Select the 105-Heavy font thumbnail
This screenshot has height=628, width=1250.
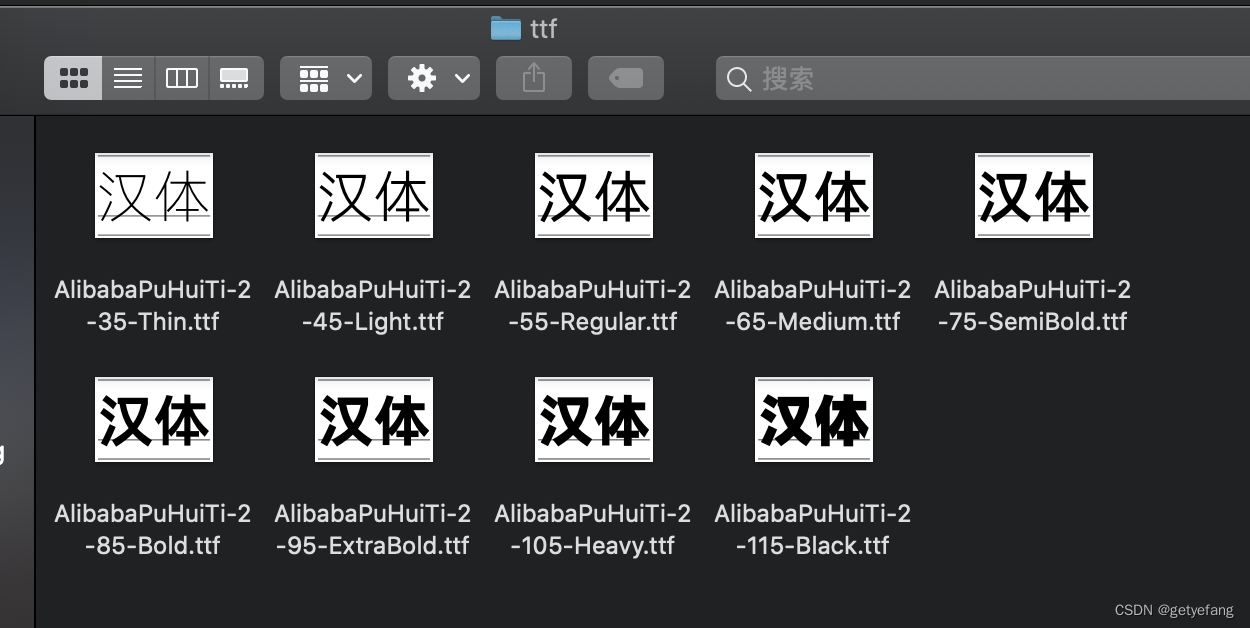tap(594, 419)
